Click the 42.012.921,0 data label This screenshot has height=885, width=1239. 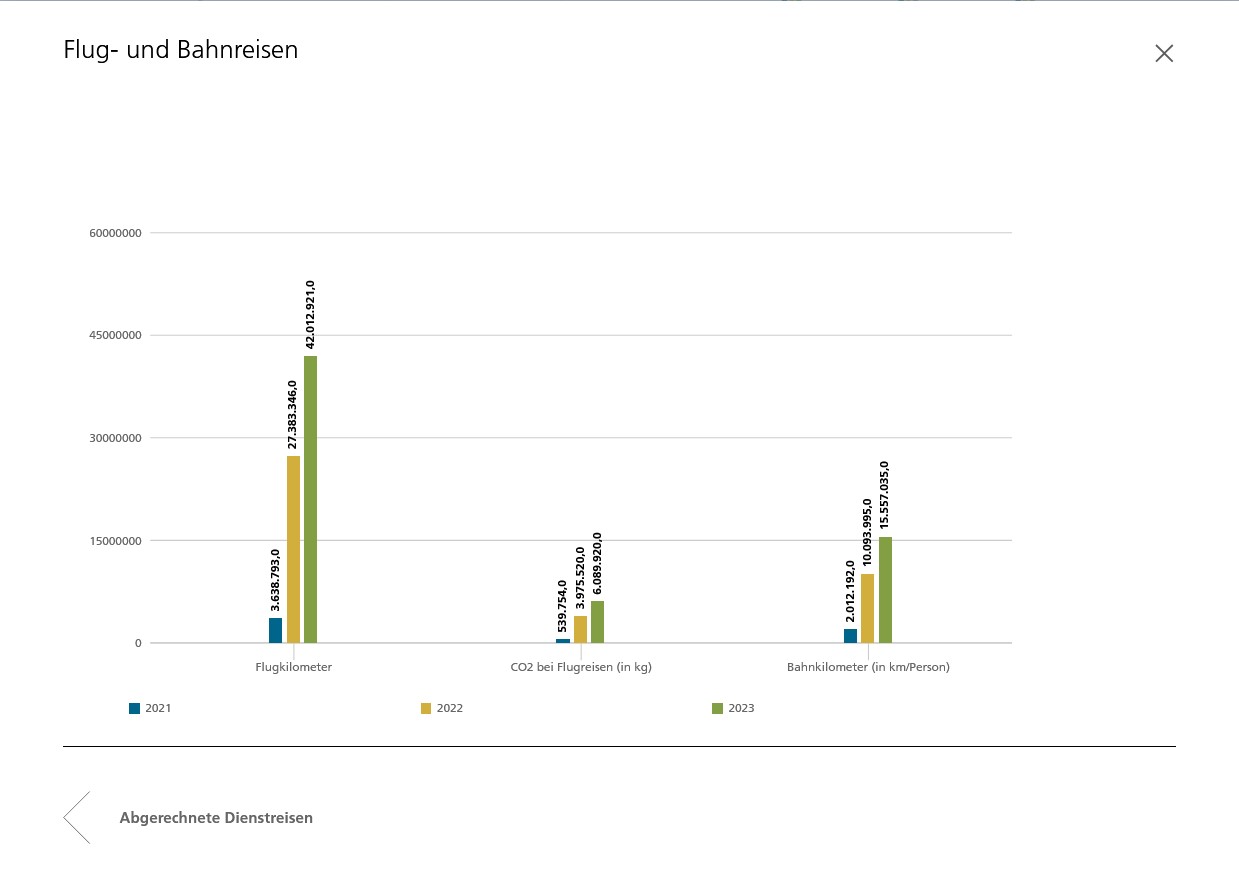pyautogui.click(x=310, y=313)
